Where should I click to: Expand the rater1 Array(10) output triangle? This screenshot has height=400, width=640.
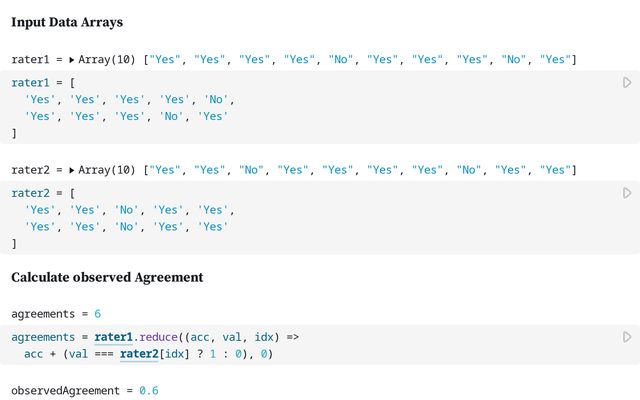tap(71, 60)
